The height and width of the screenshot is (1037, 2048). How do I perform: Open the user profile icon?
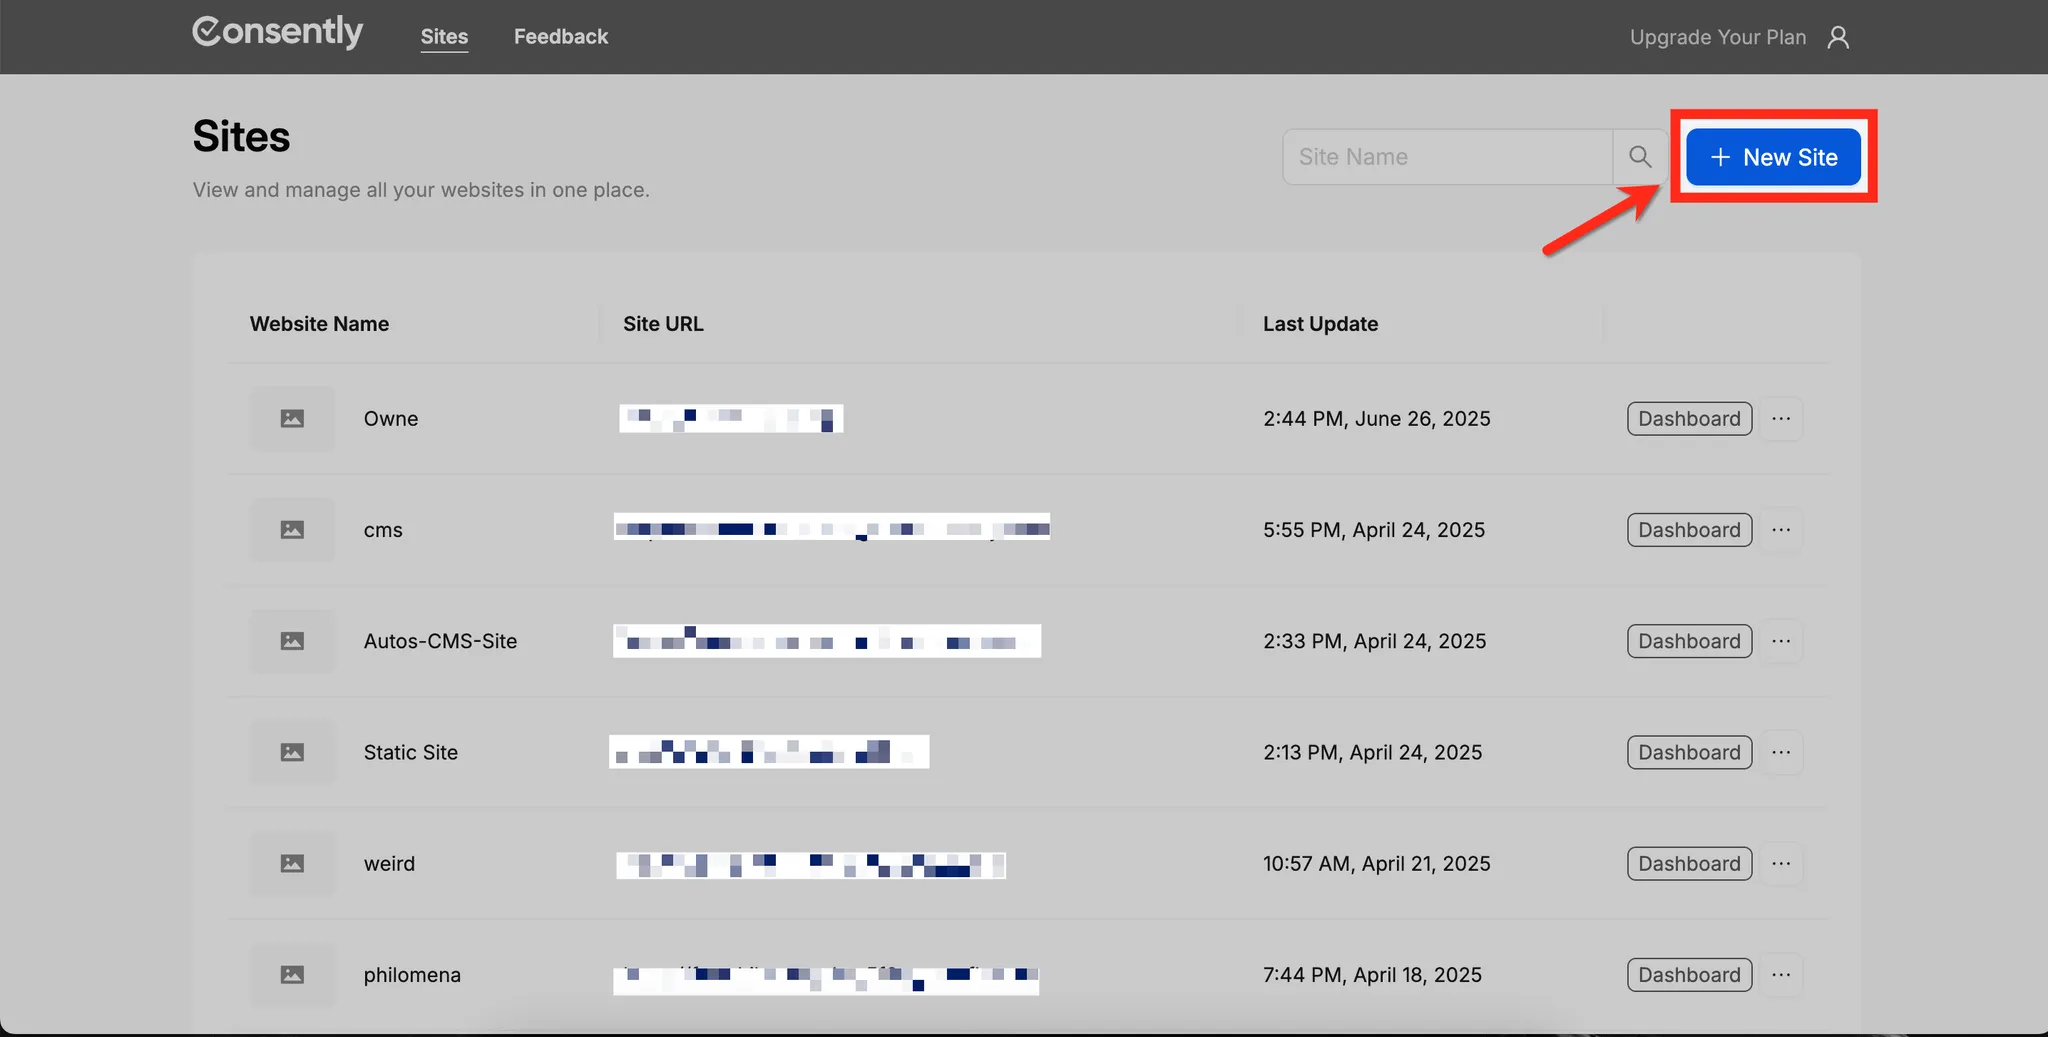(x=1838, y=36)
